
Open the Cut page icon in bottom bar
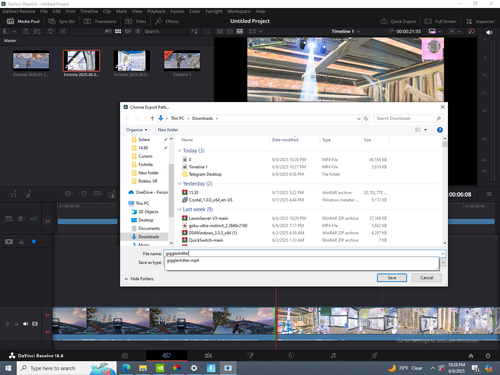point(166,355)
